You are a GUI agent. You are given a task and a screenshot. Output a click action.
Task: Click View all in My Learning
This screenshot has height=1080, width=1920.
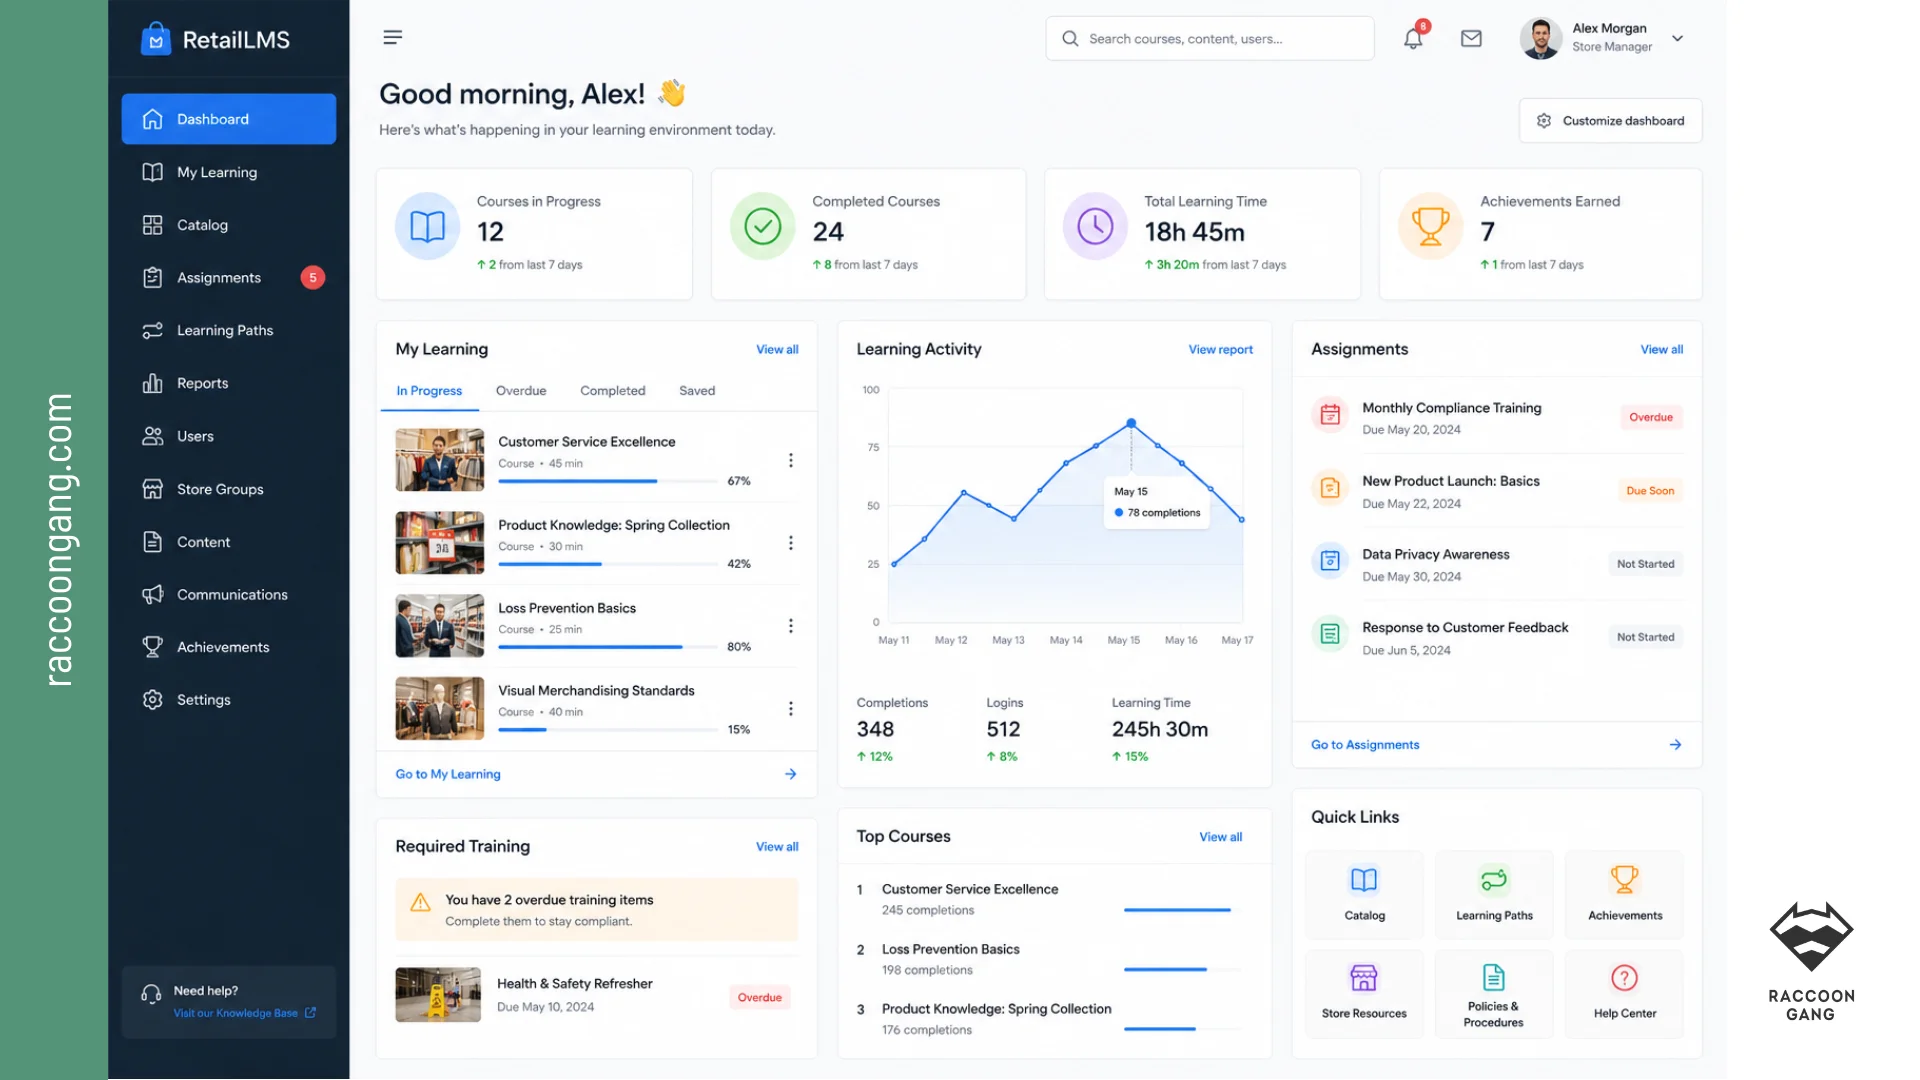point(777,350)
